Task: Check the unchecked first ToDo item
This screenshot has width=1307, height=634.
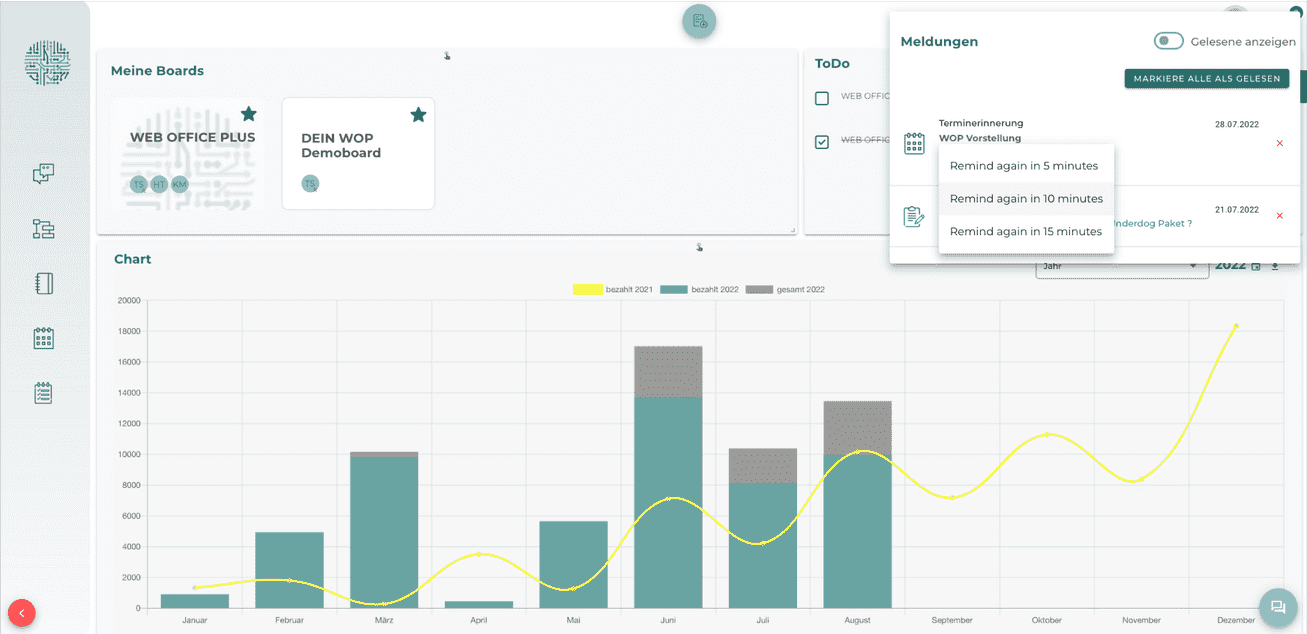Action: [x=822, y=98]
